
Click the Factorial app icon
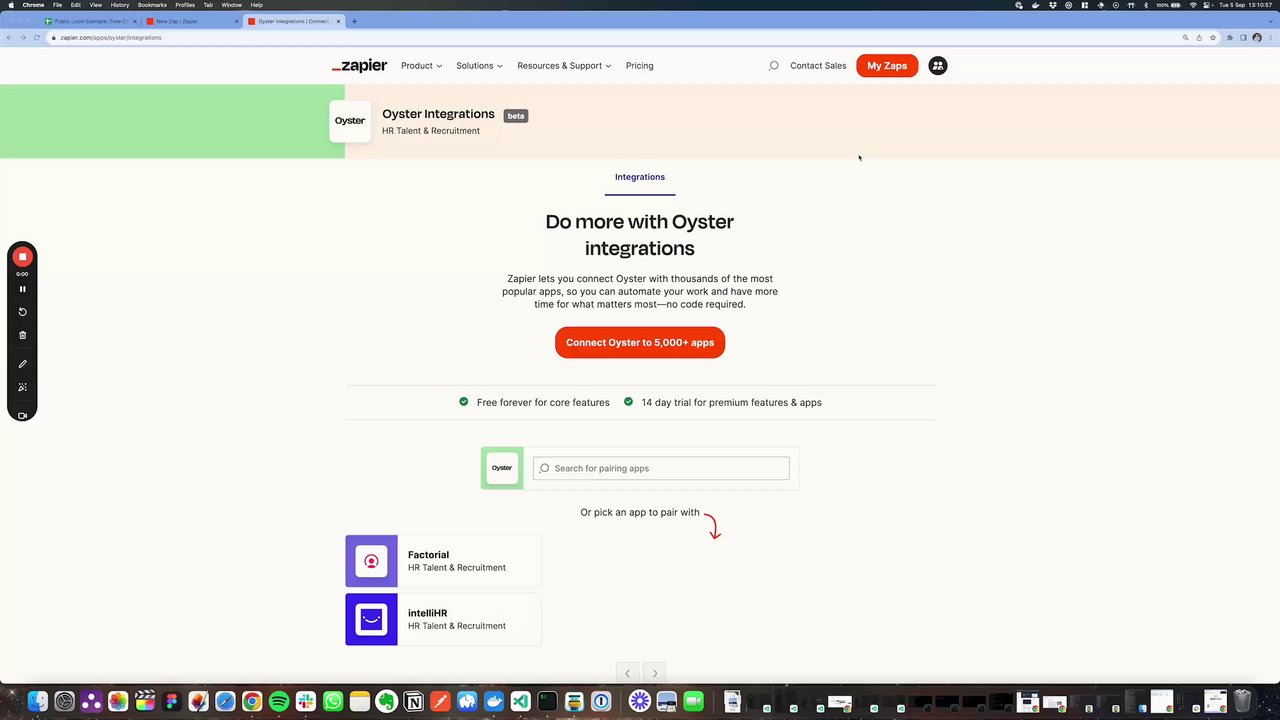(371, 561)
